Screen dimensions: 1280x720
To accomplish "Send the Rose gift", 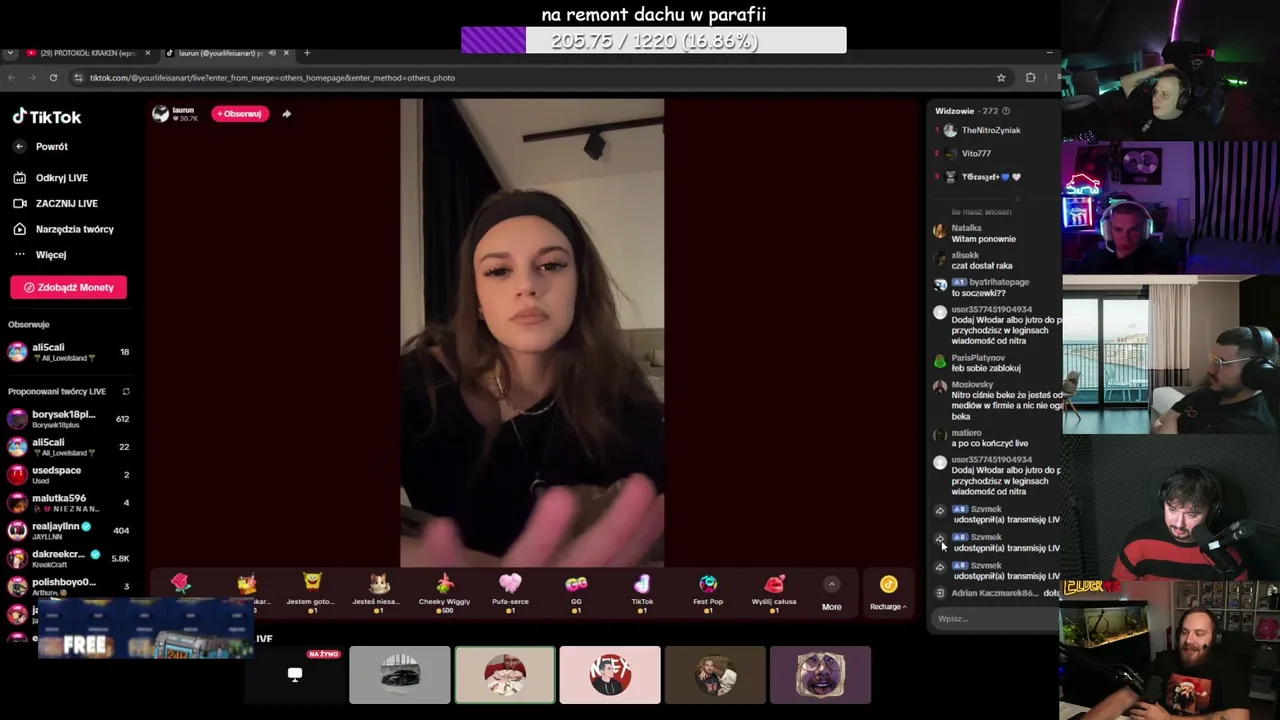I will (x=181, y=589).
